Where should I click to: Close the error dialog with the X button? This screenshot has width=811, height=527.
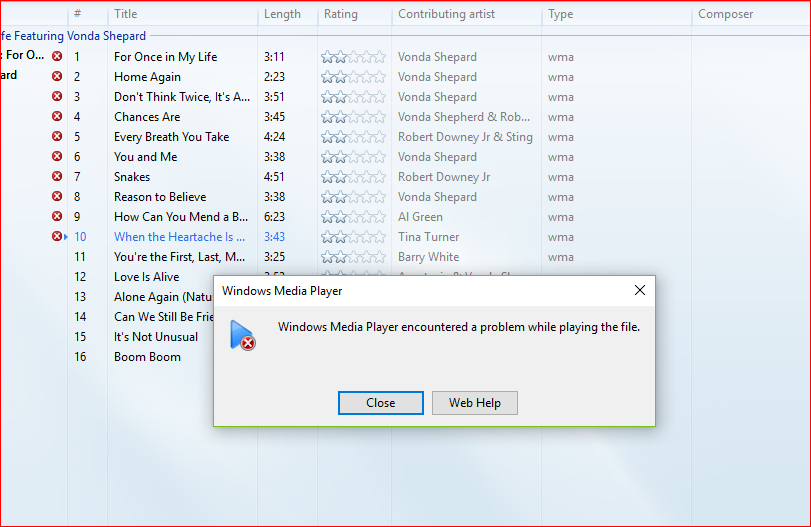pyautogui.click(x=640, y=290)
